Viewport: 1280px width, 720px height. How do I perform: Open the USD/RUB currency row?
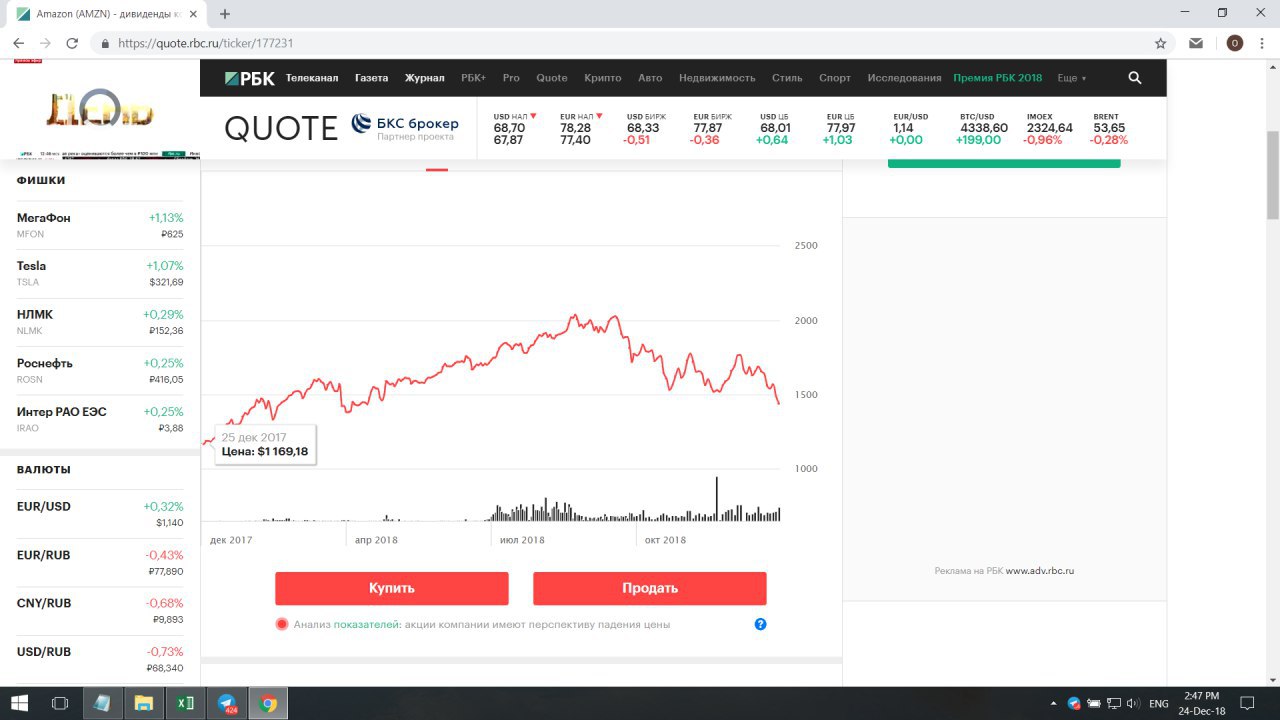coord(100,659)
